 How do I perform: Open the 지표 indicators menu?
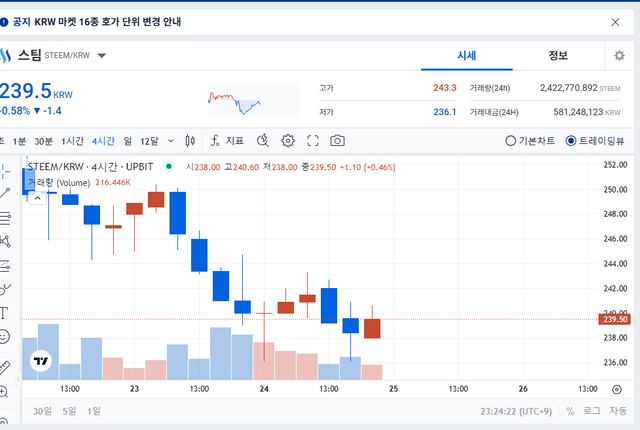click(227, 141)
